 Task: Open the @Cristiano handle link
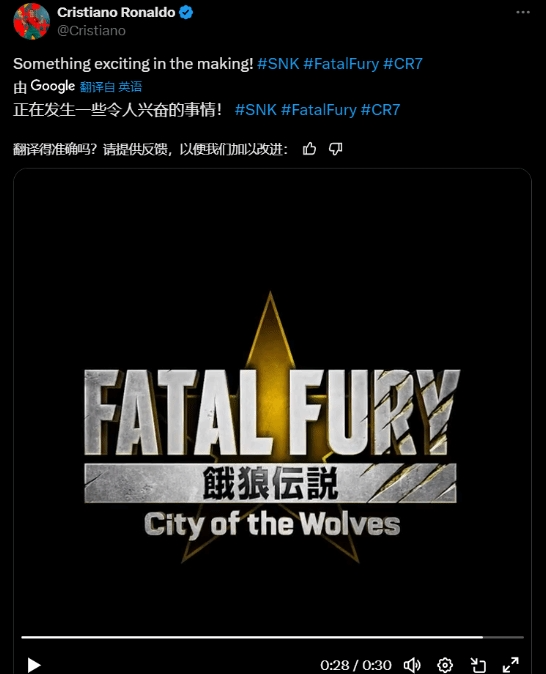tap(91, 31)
